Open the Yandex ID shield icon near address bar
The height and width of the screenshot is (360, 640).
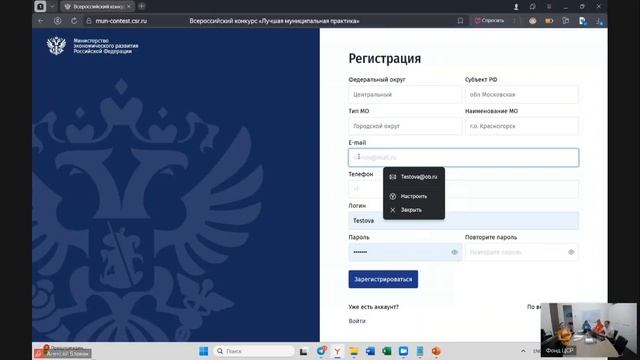coord(58,20)
